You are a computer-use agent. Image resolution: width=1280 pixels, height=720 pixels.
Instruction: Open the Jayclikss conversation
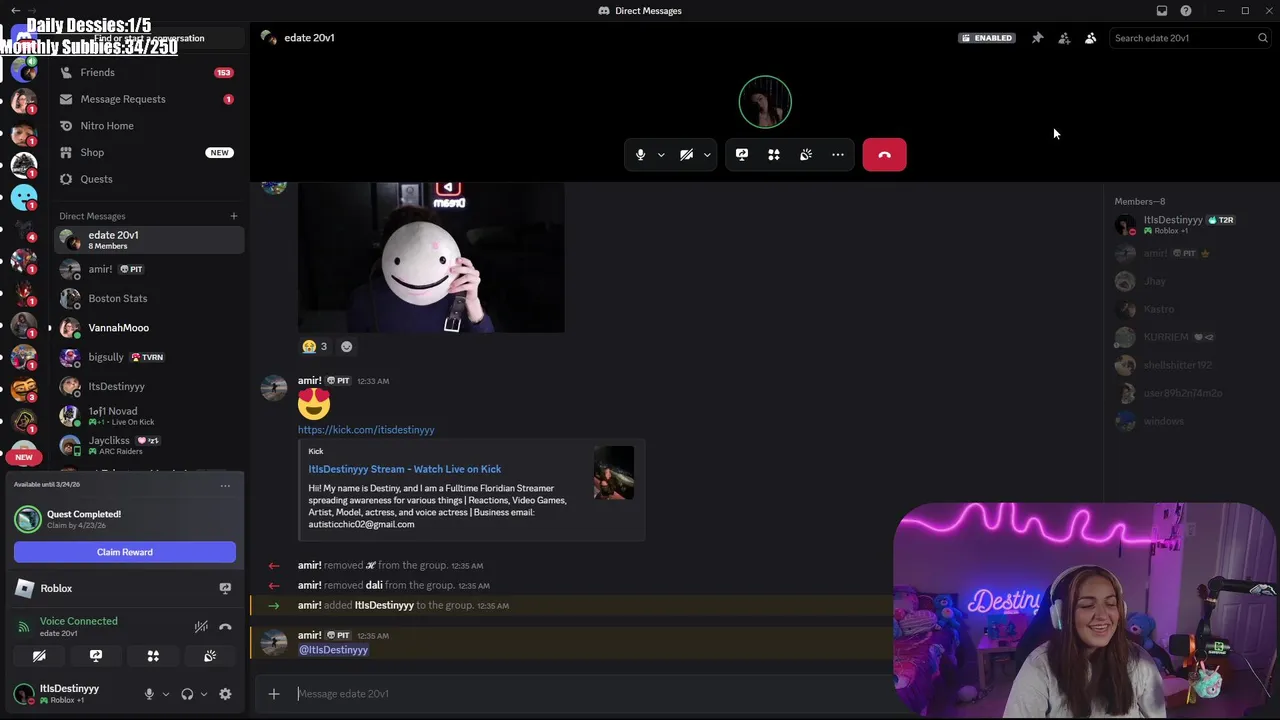[149, 445]
